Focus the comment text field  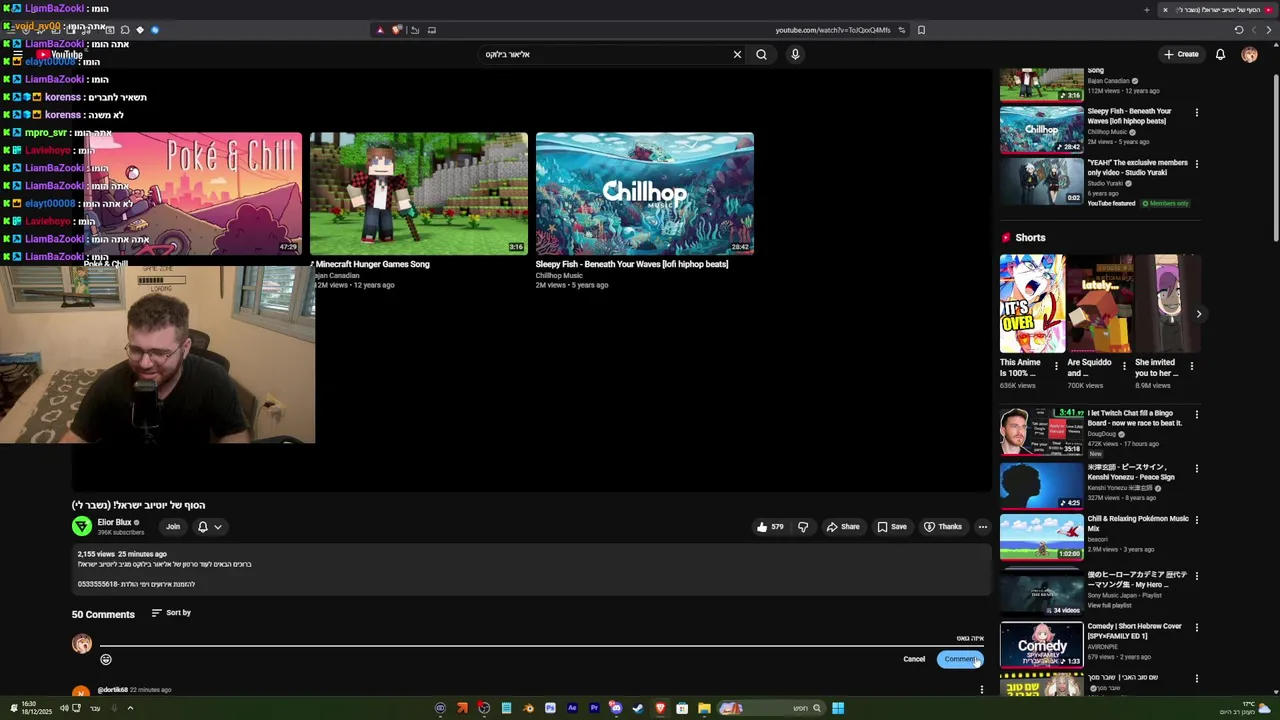click(x=541, y=638)
